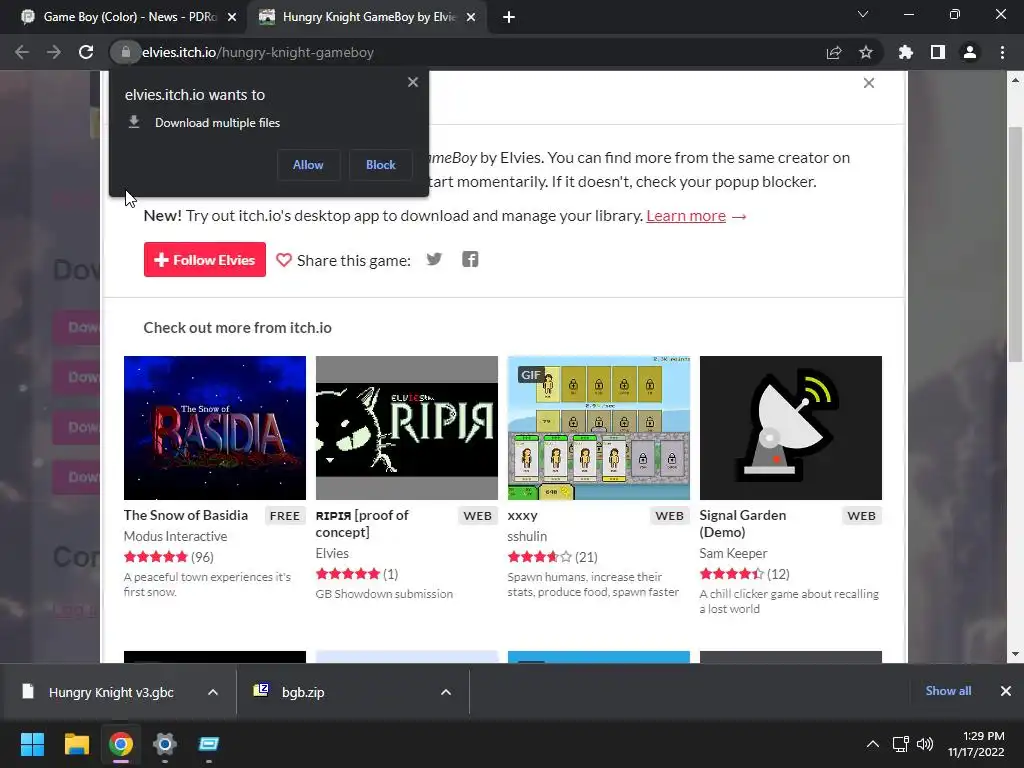Open File Explorer from taskbar
Viewport: 1024px width, 768px height.
click(x=76, y=744)
